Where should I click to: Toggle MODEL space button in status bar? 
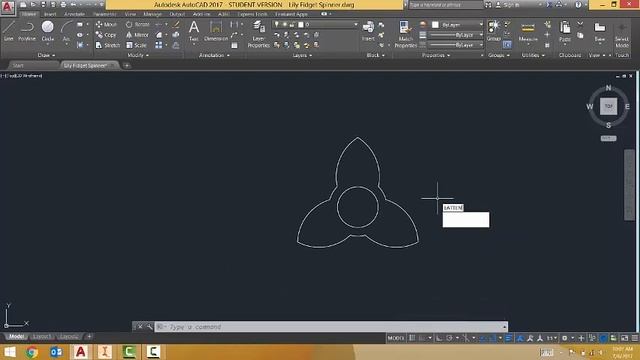tap(396, 338)
